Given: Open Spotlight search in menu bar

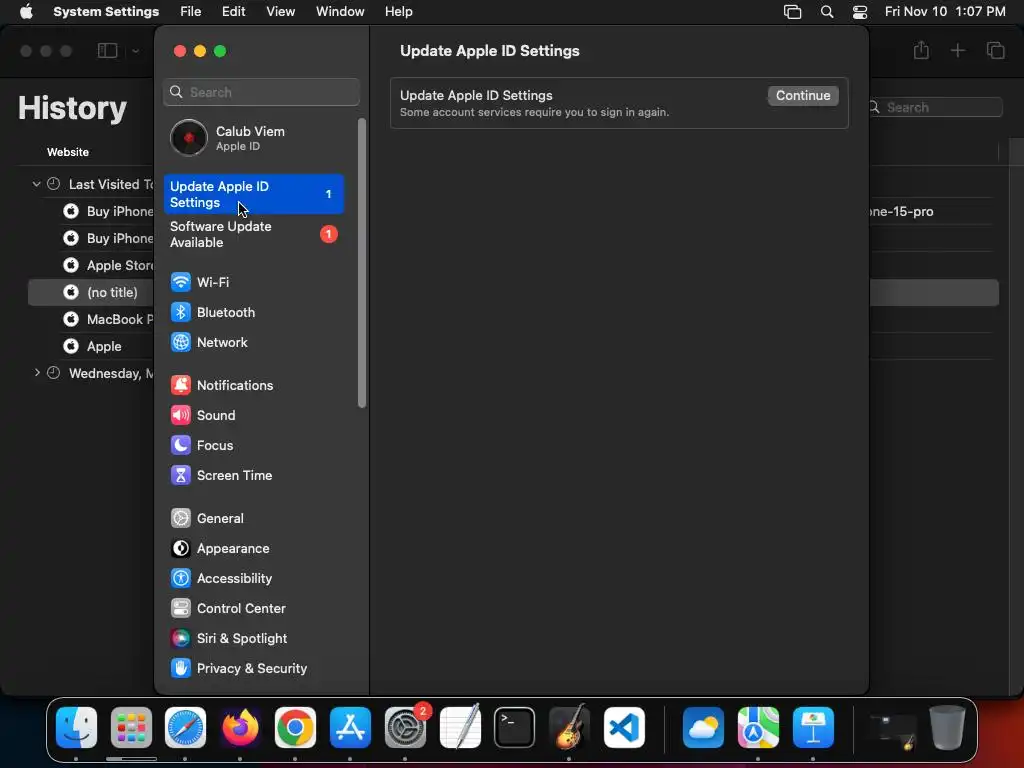Looking at the screenshot, I should (827, 12).
